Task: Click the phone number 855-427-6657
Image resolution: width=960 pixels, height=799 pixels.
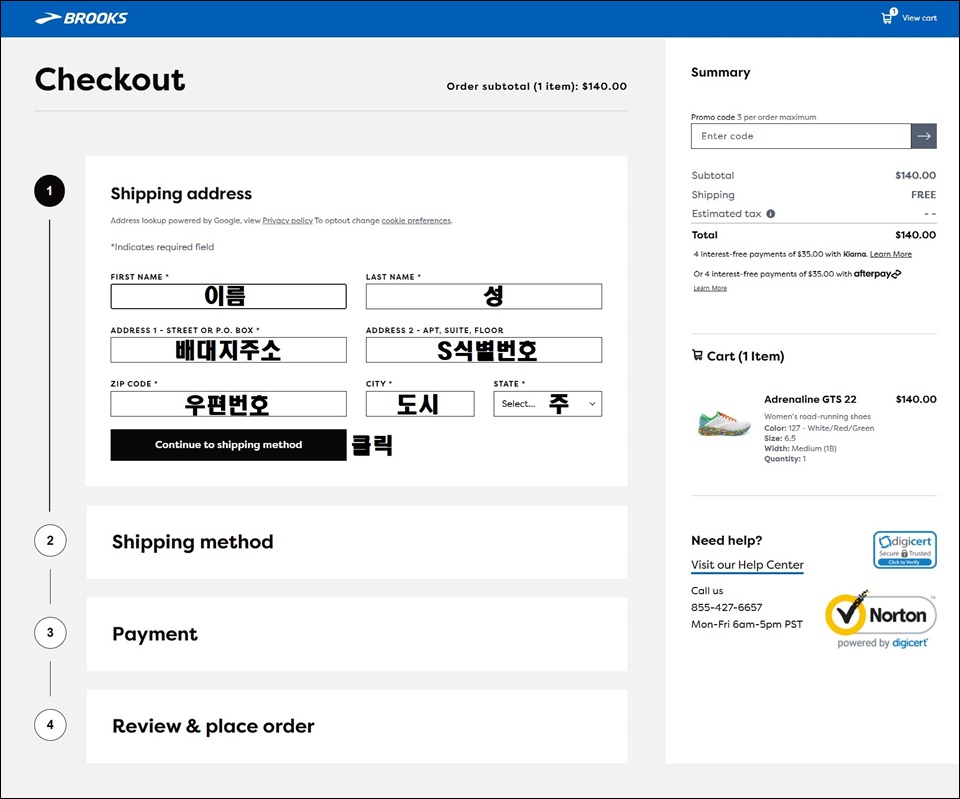Action: pyautogui.click(x=726, y=607)
